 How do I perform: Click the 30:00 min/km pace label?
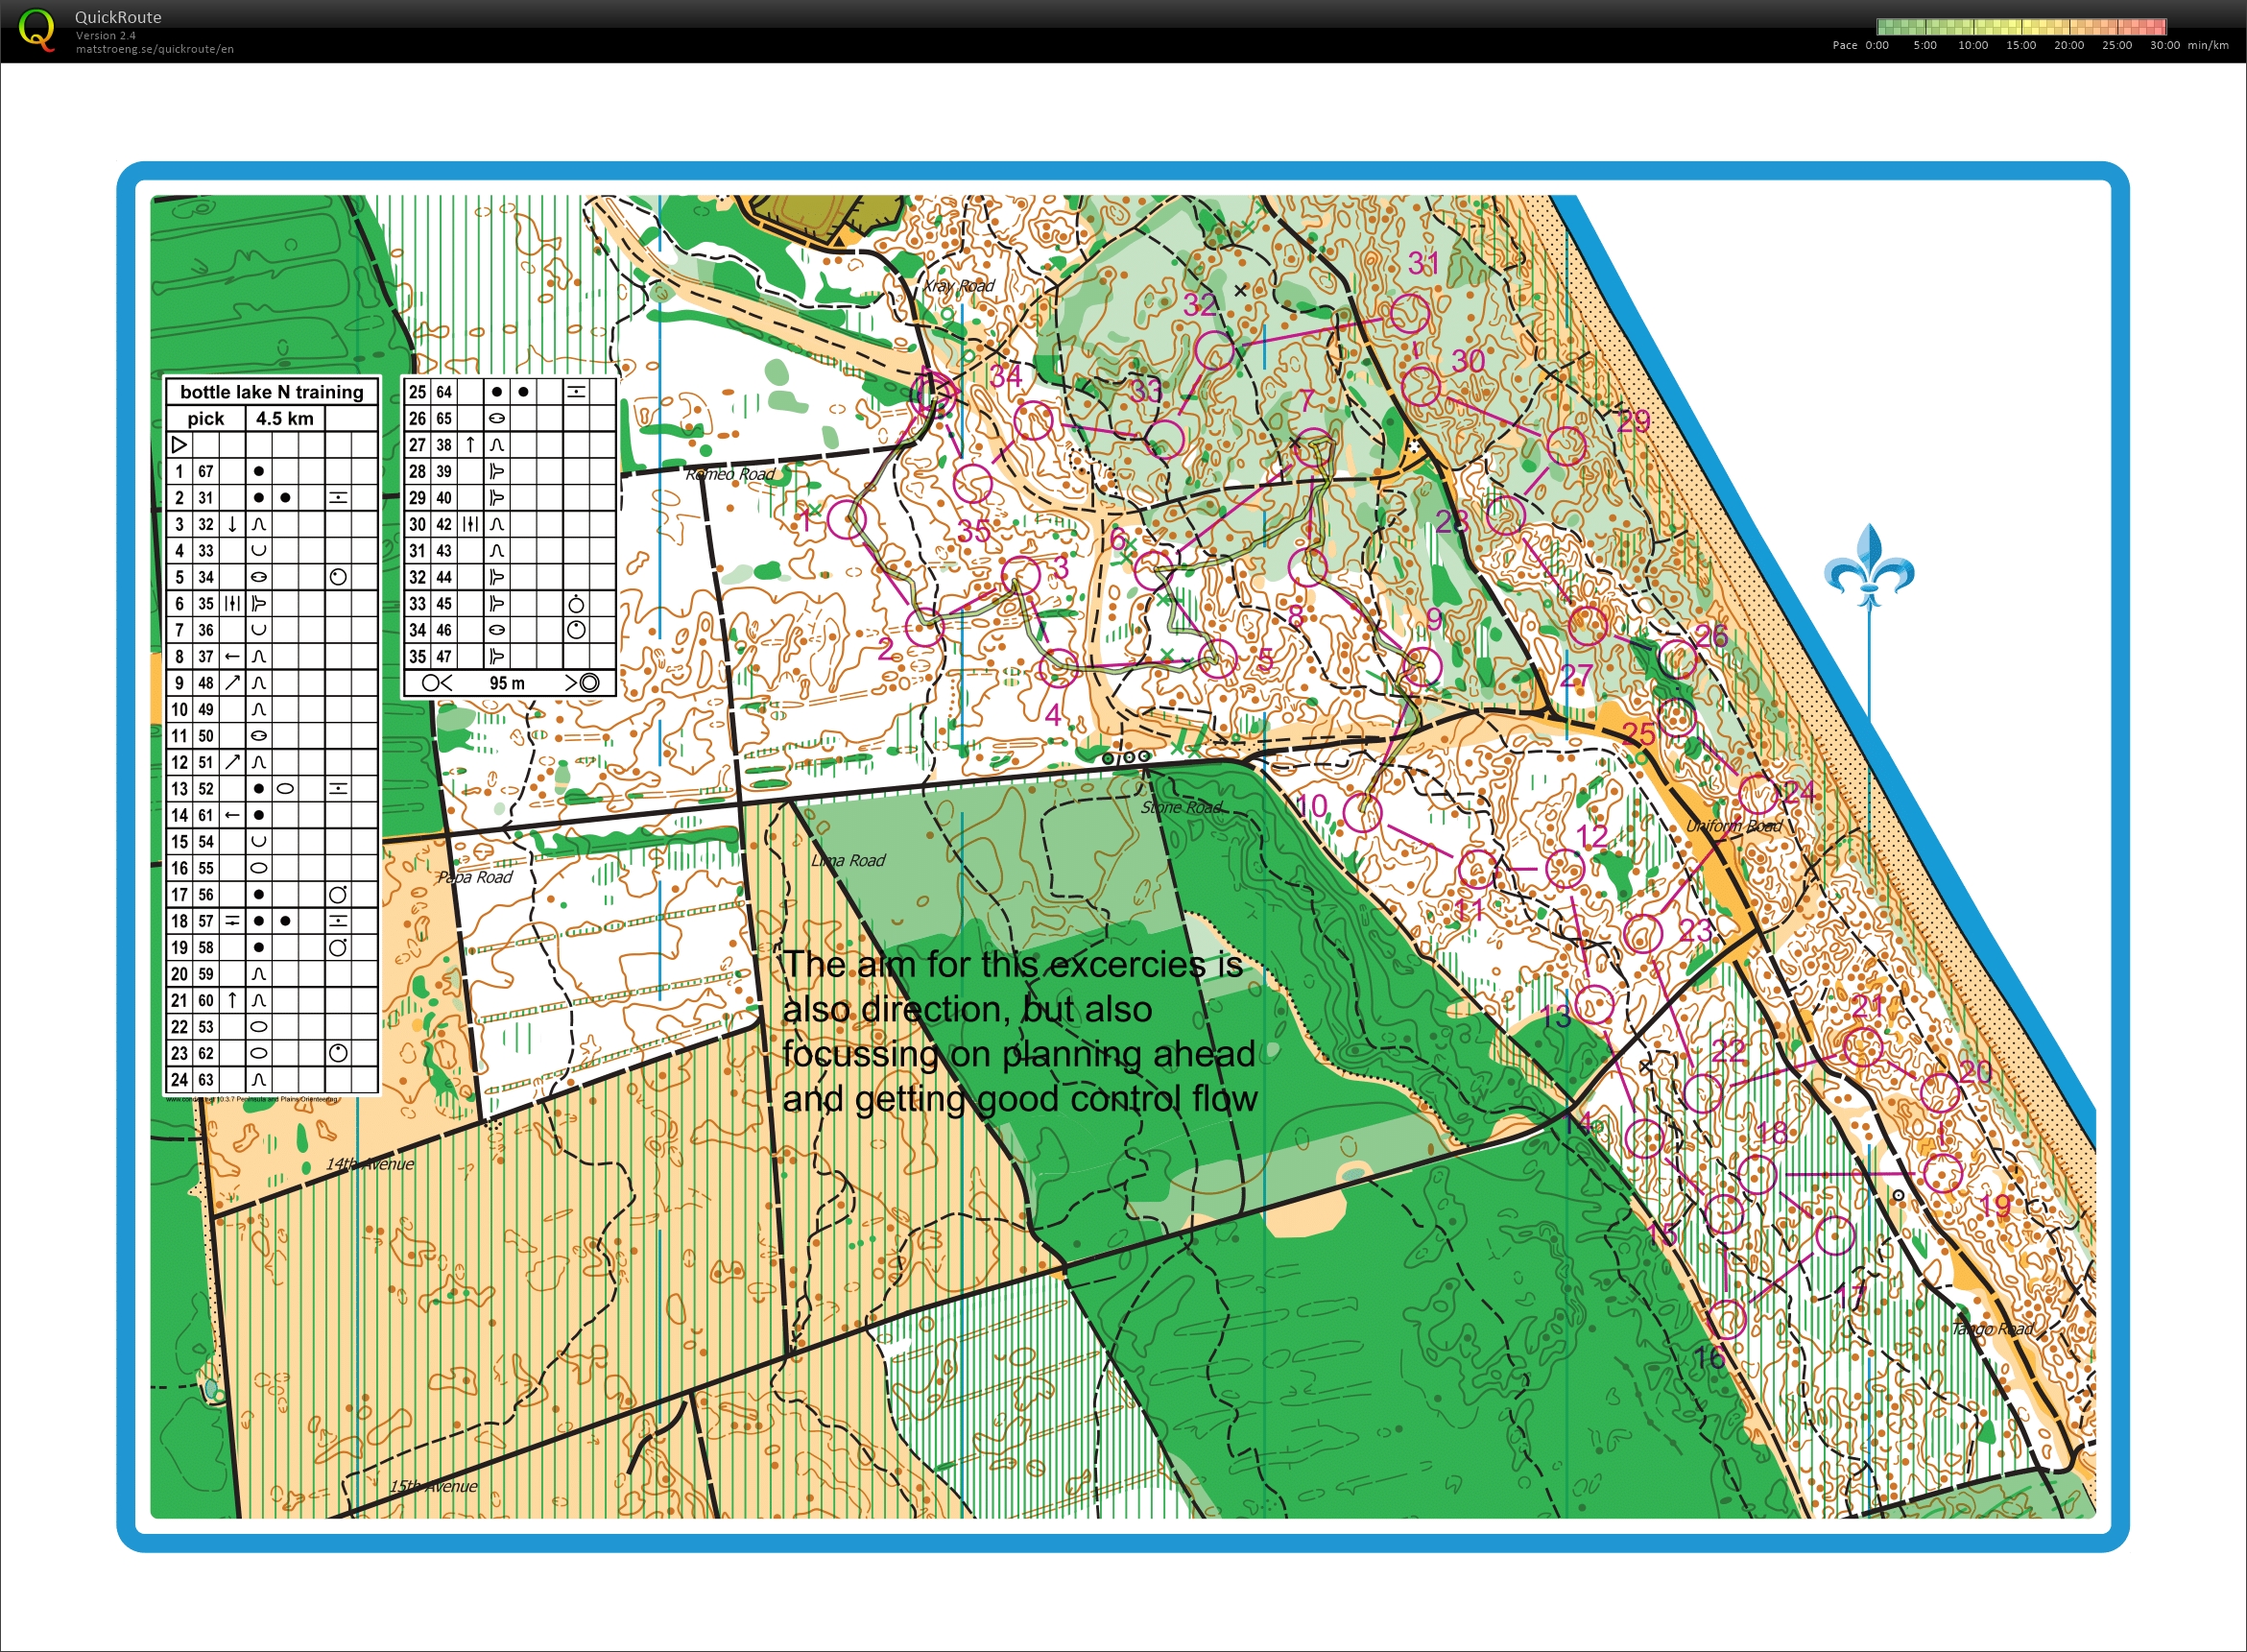coord(2189,45)
